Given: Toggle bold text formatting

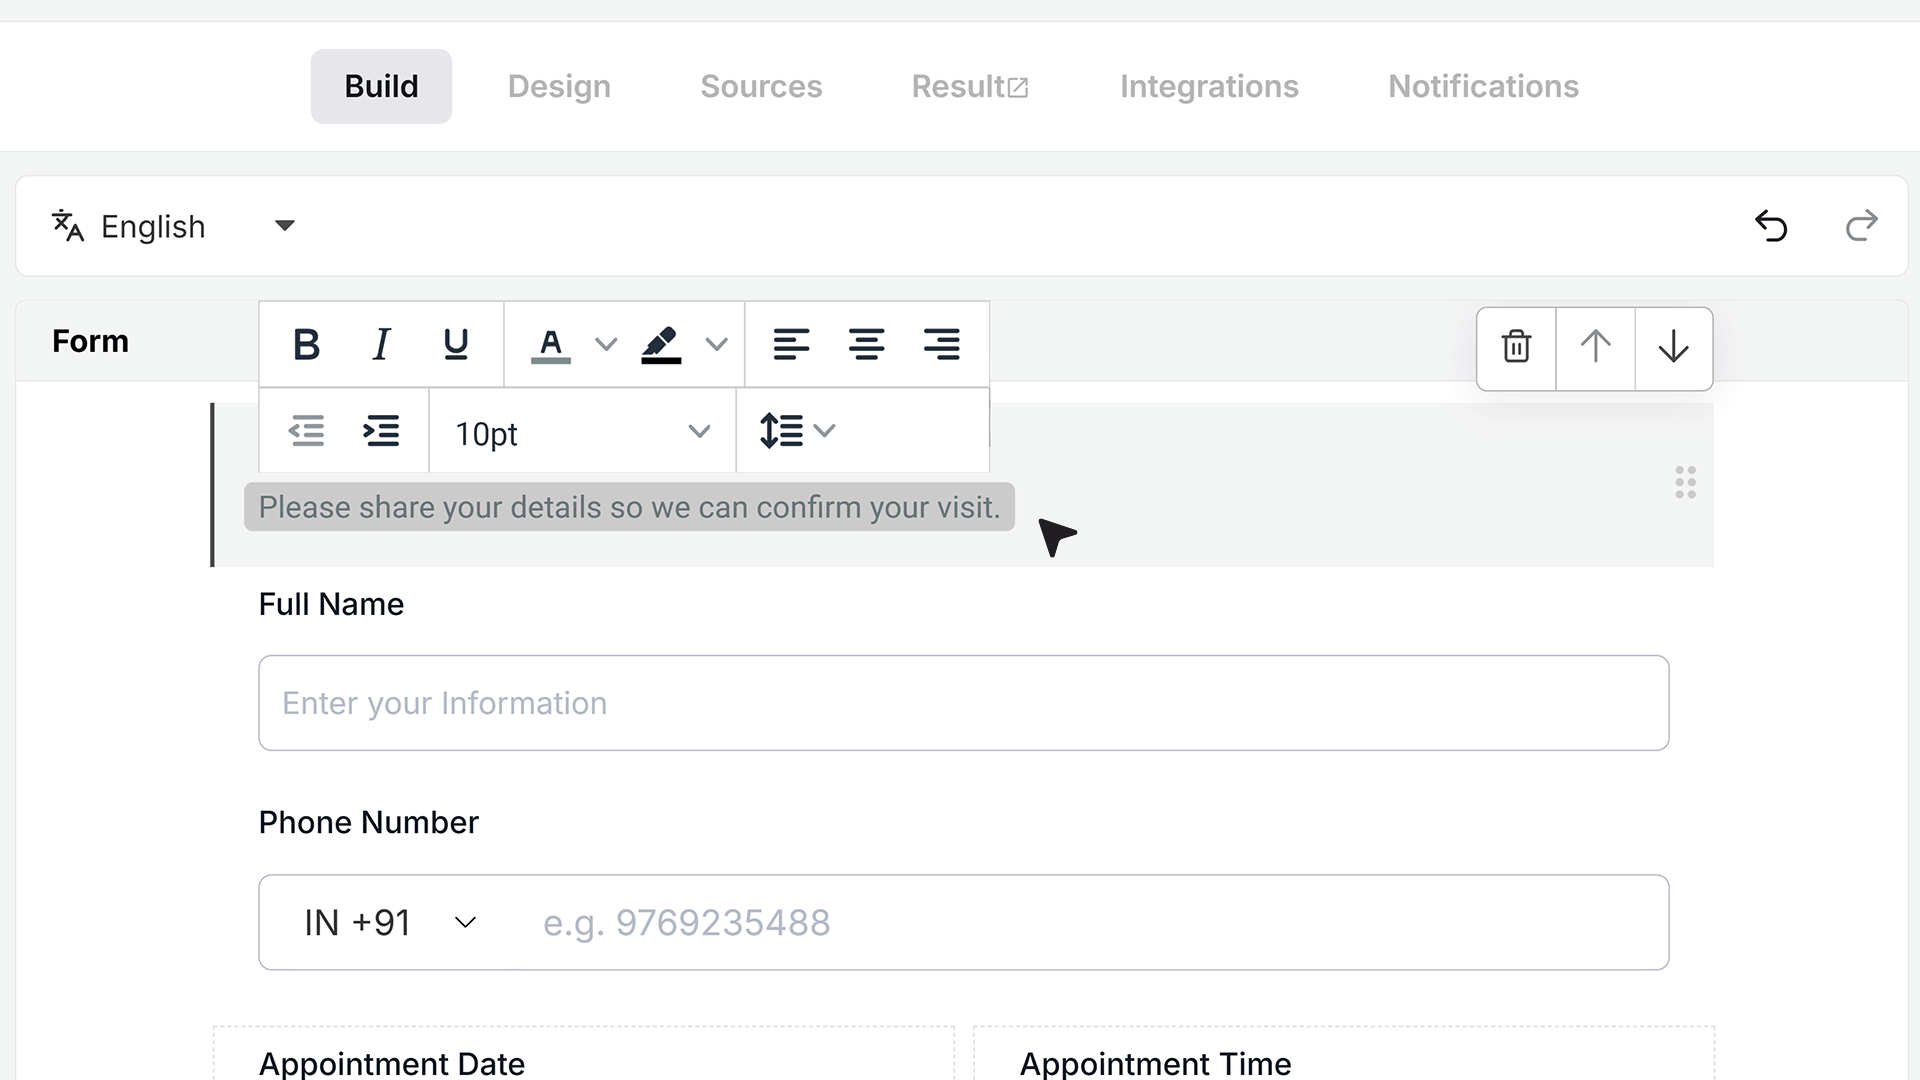Looking at the screenshot, I should click(306, 344).
